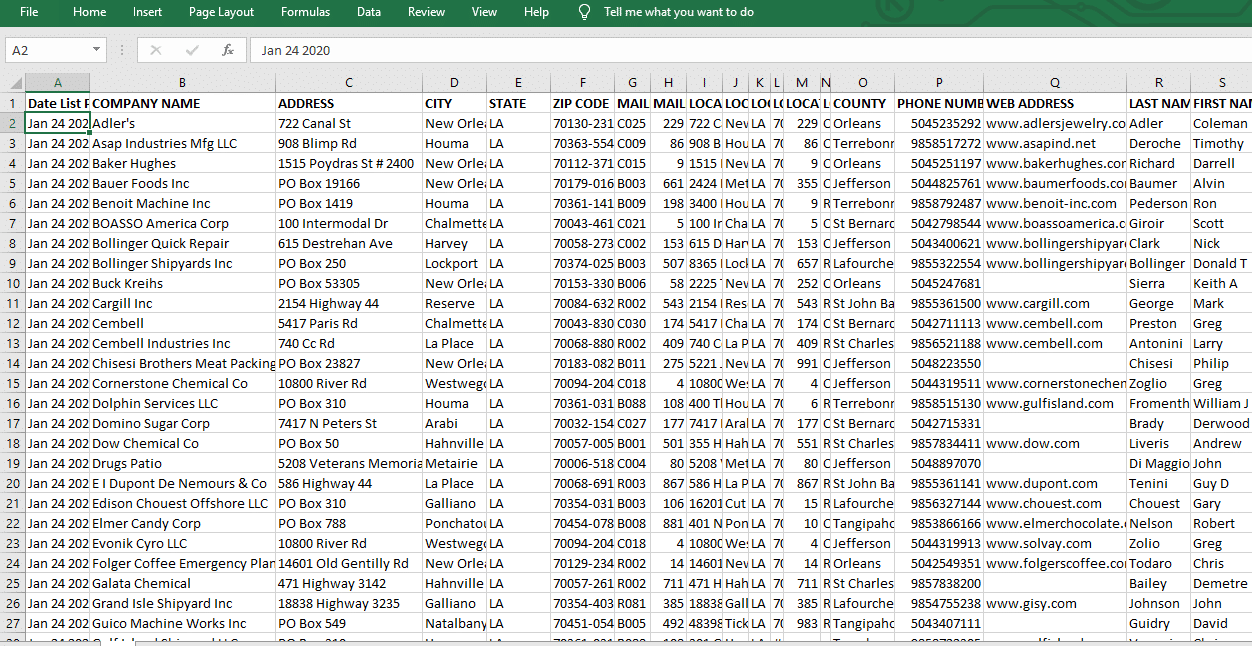Viewport: 1252px width, 646px height.
Task: Open the Insert ribbon tab
Action: pyautogui.click(x=147, y=12)
